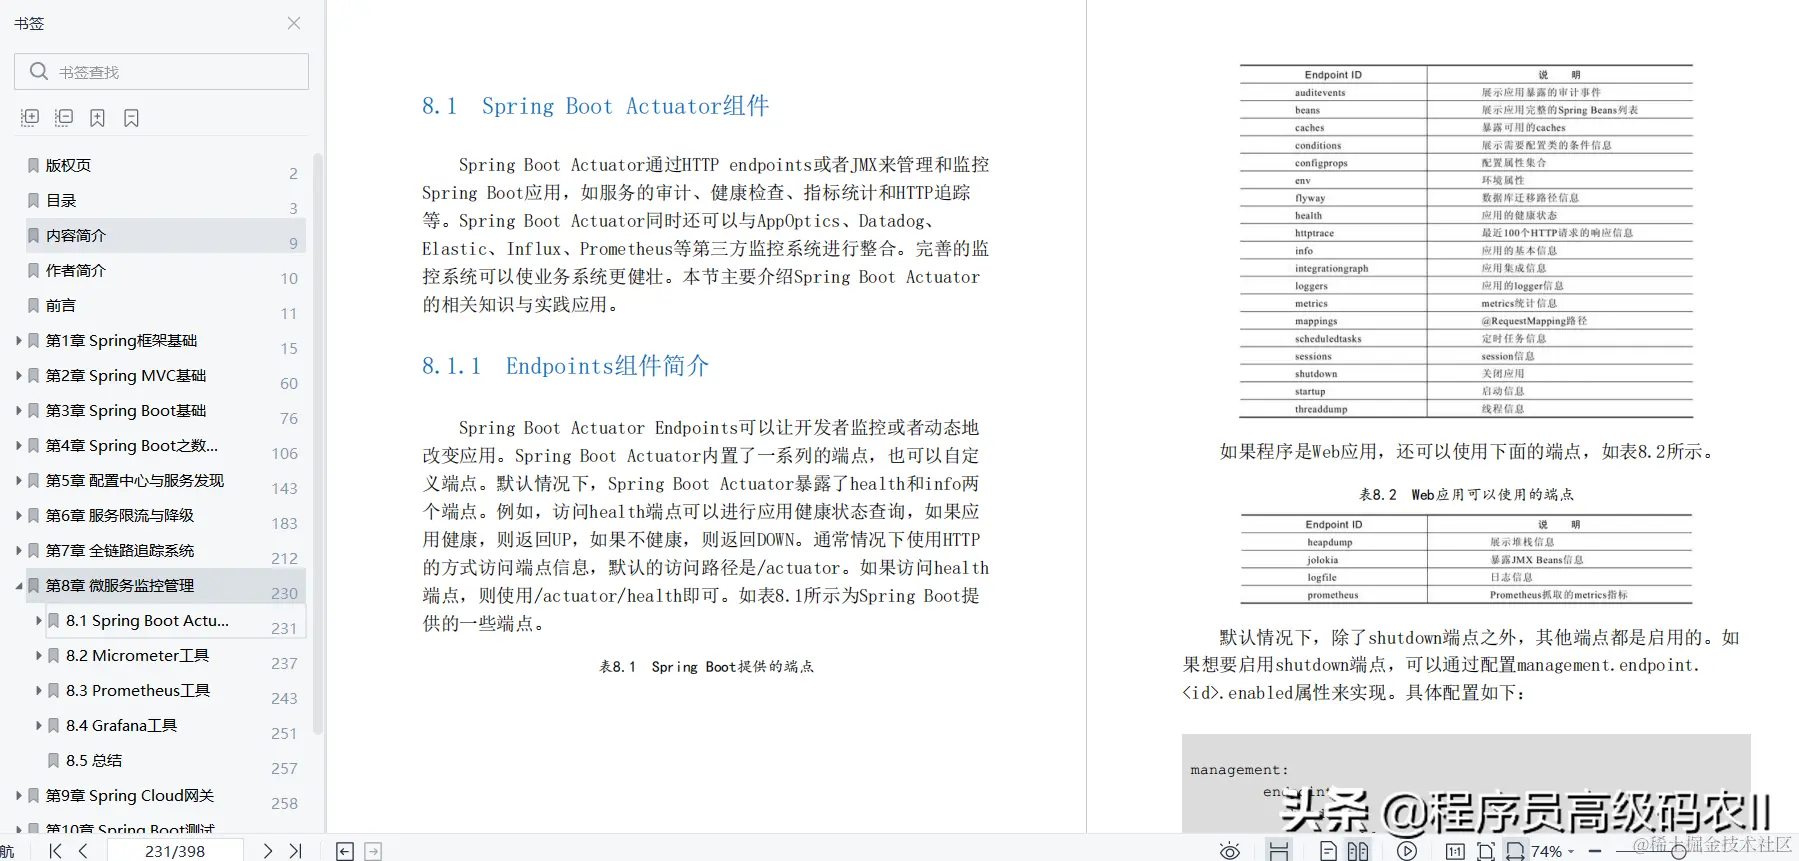
Task: Fit page width to window
Action: (1516, 851)
